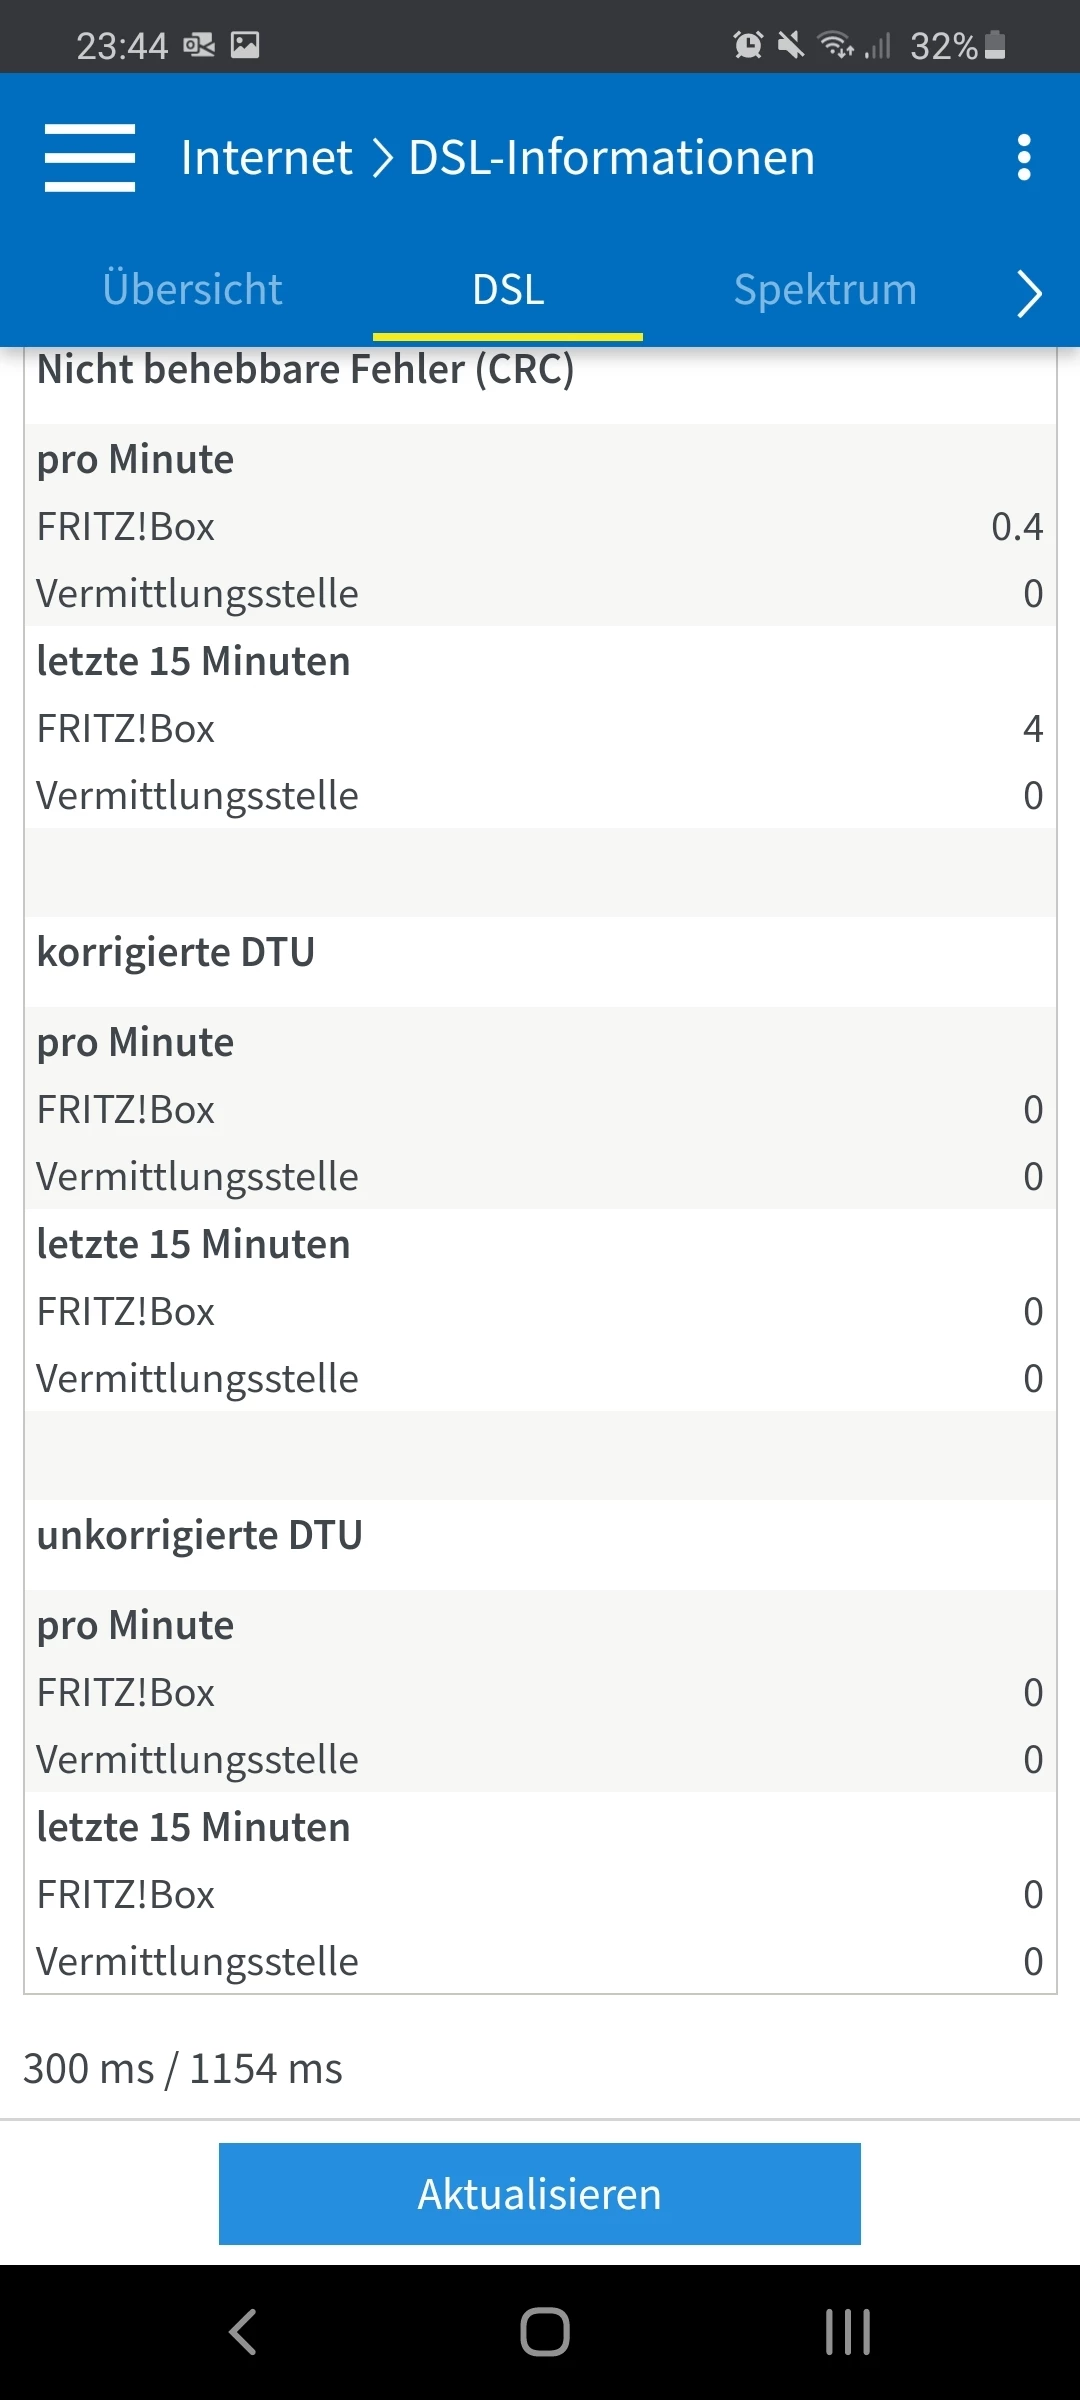
Task: Go to Internet in the breadcrumb
Action: tap(266, 158)
